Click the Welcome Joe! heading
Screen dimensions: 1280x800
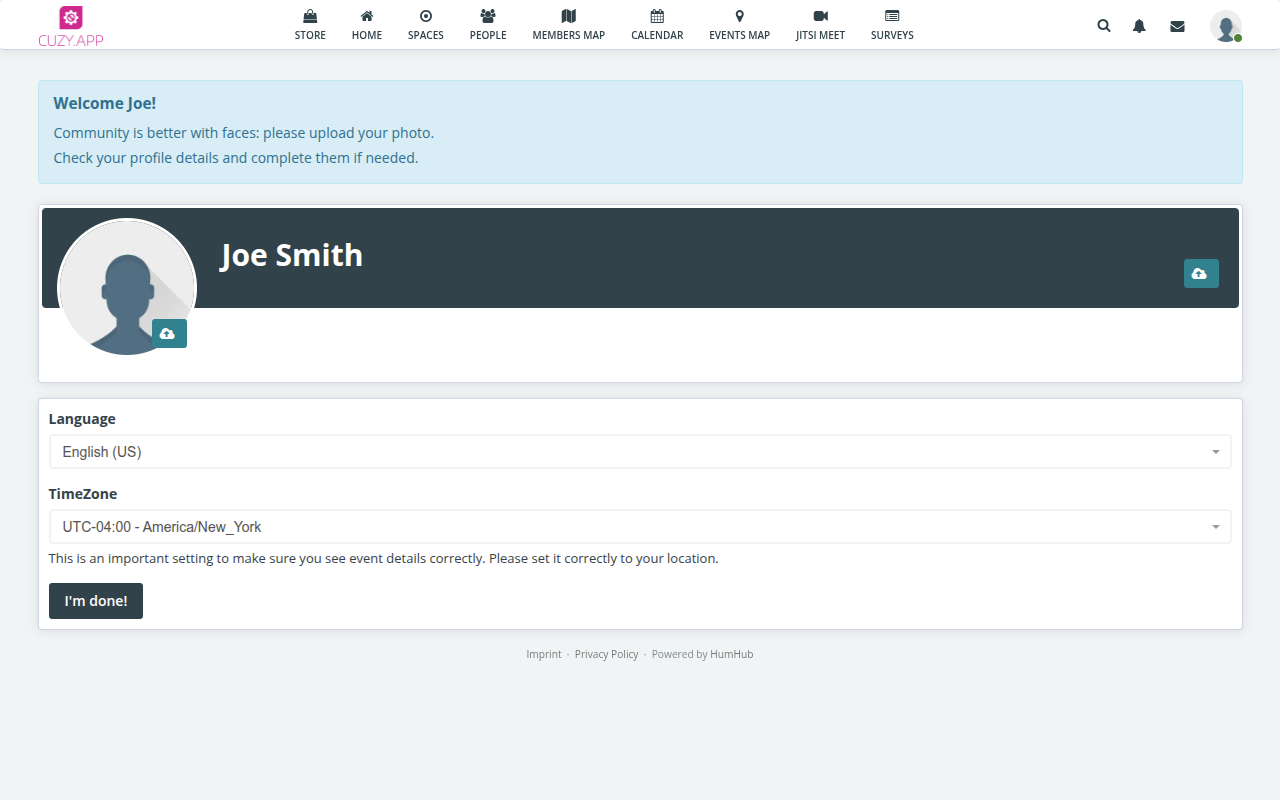point(105,103)
